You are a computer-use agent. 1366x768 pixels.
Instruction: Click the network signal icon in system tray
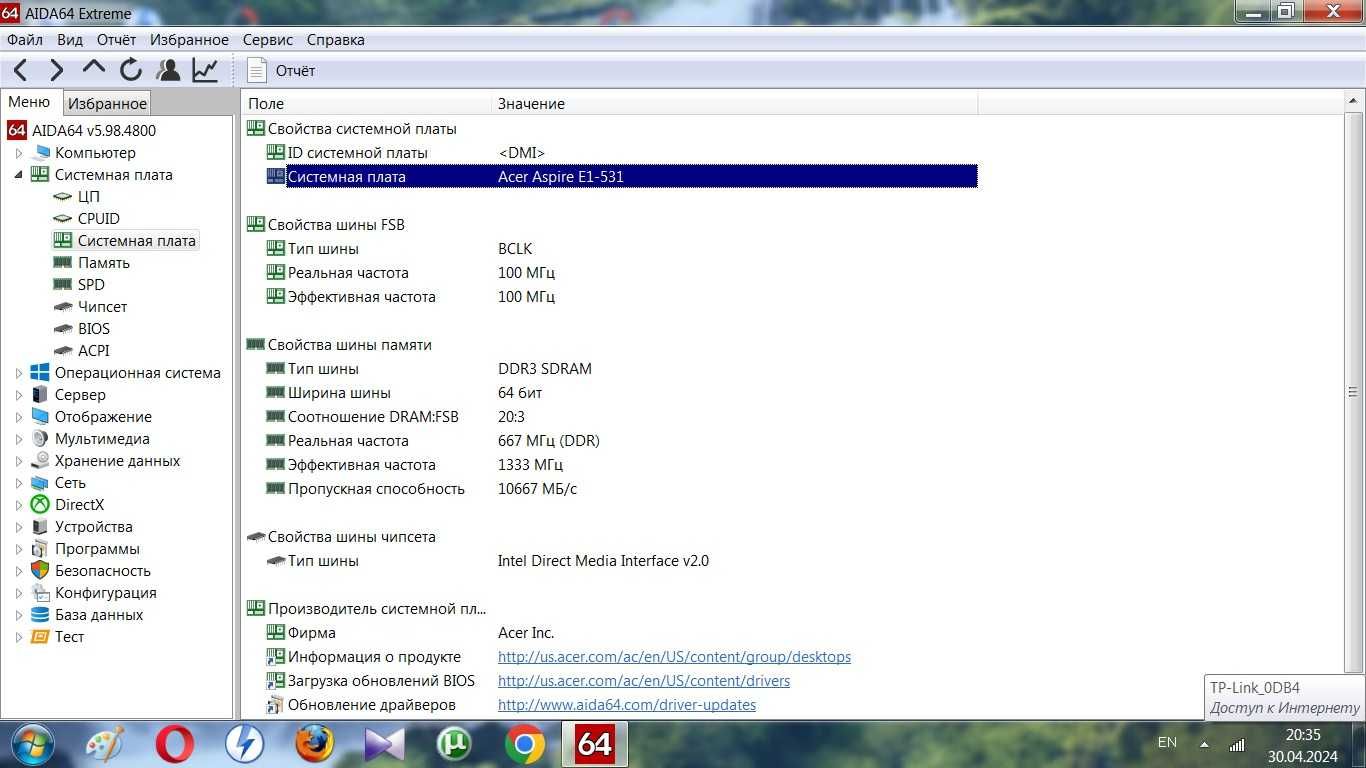(x=1237, y=744)
